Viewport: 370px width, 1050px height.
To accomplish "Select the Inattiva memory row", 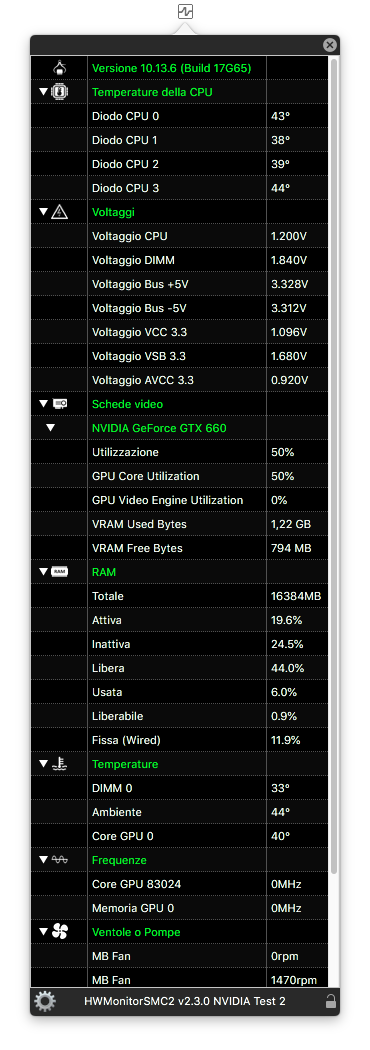I will point(180,644).
